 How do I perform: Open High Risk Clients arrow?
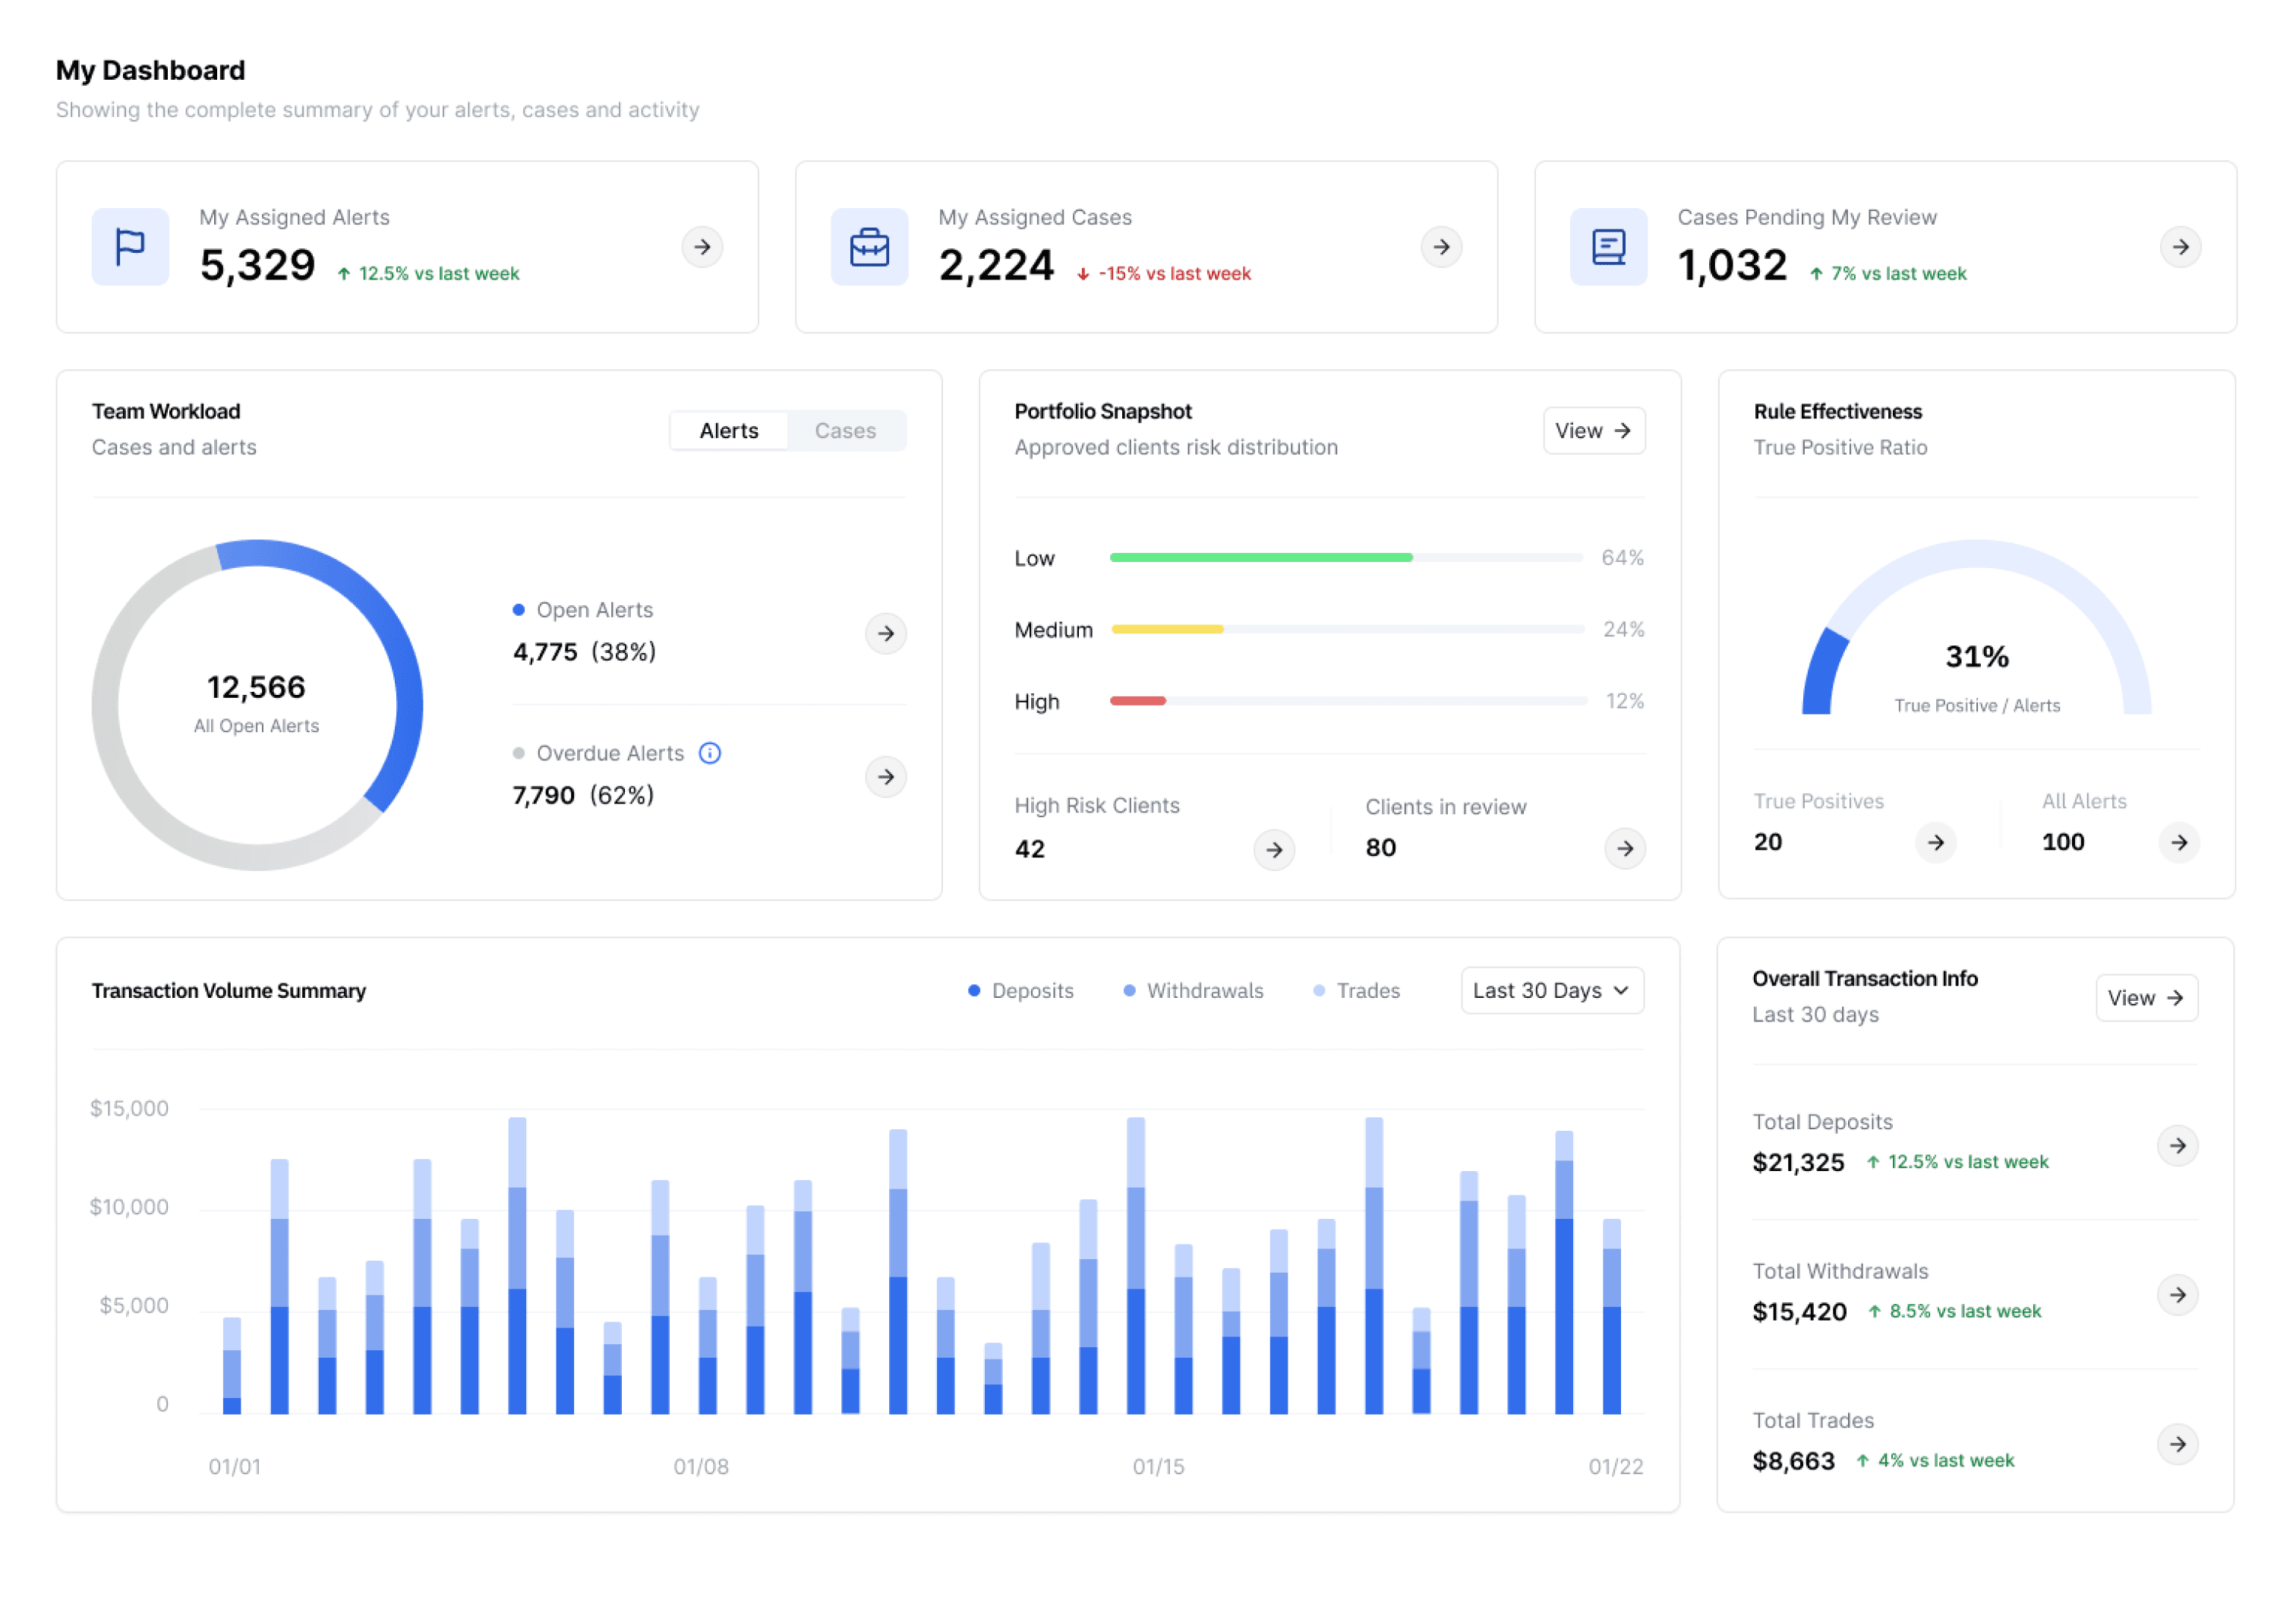click(1273, 850)
